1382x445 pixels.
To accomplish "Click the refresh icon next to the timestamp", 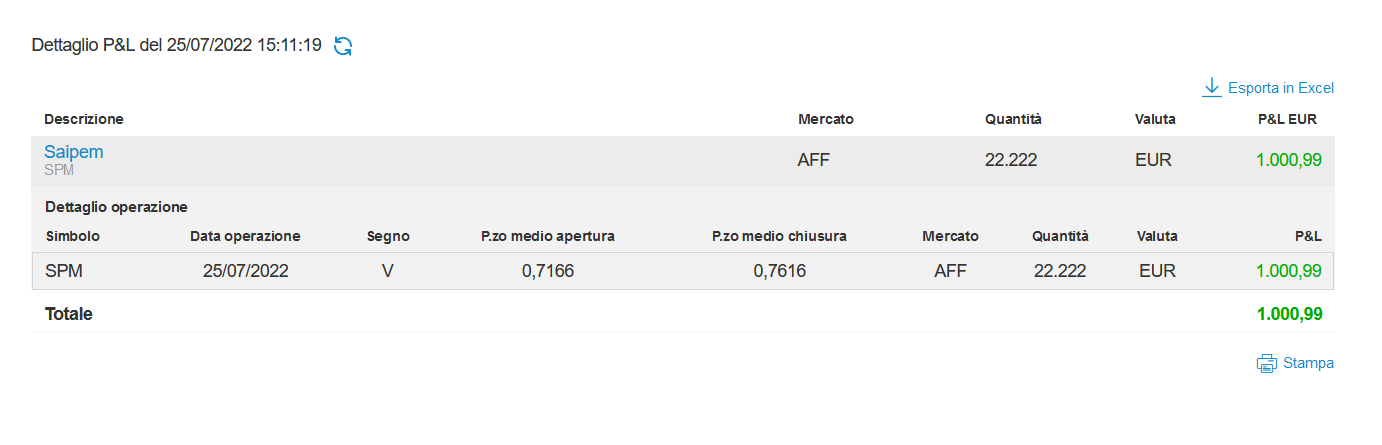I will pos(343,46).
